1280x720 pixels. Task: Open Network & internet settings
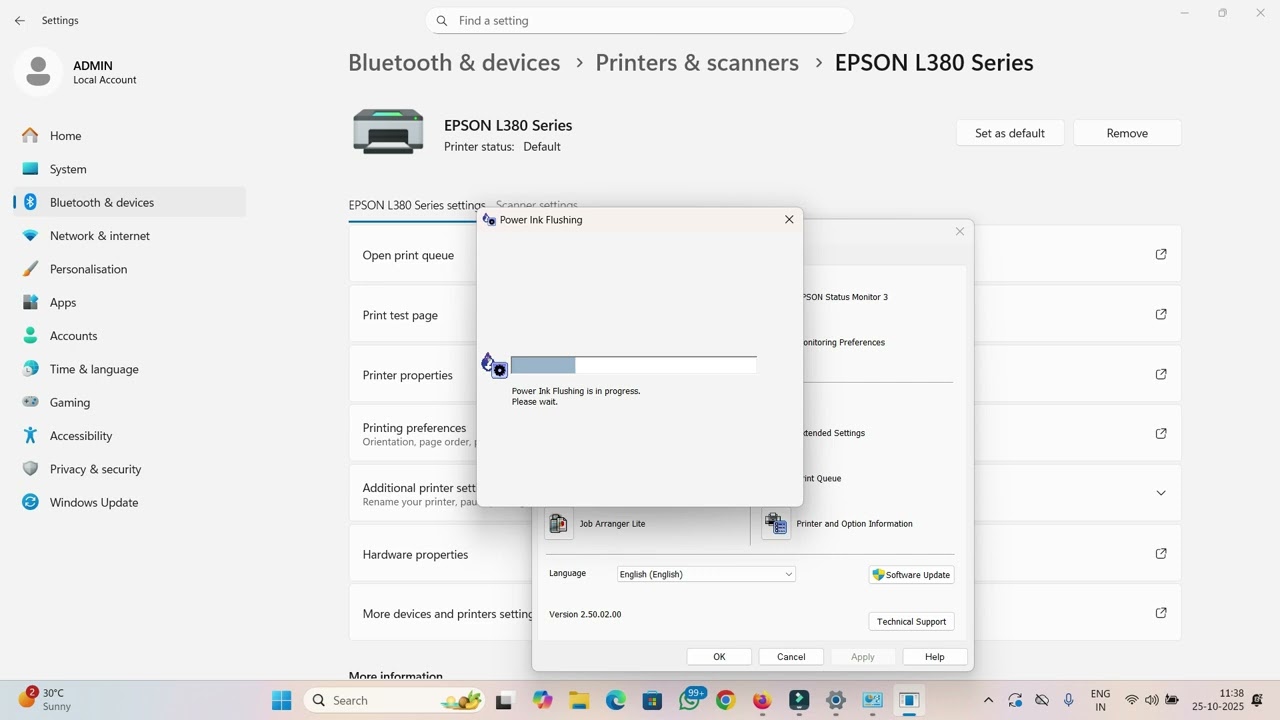click(x=130, y=236)
